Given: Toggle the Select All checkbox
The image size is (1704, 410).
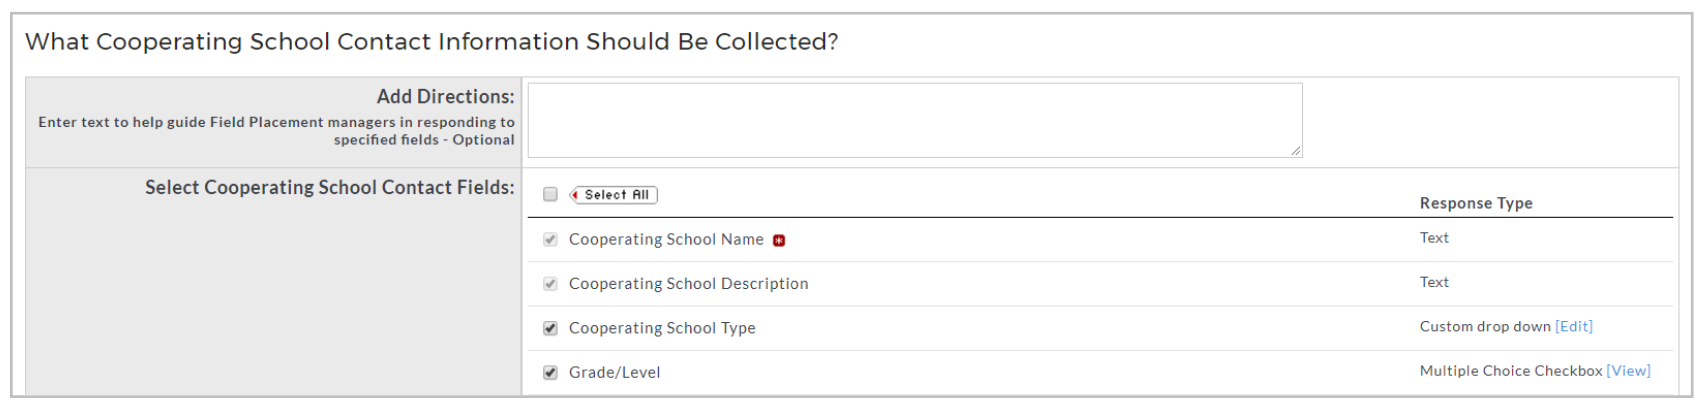Looking at the screenshot, I should (550, 194).
